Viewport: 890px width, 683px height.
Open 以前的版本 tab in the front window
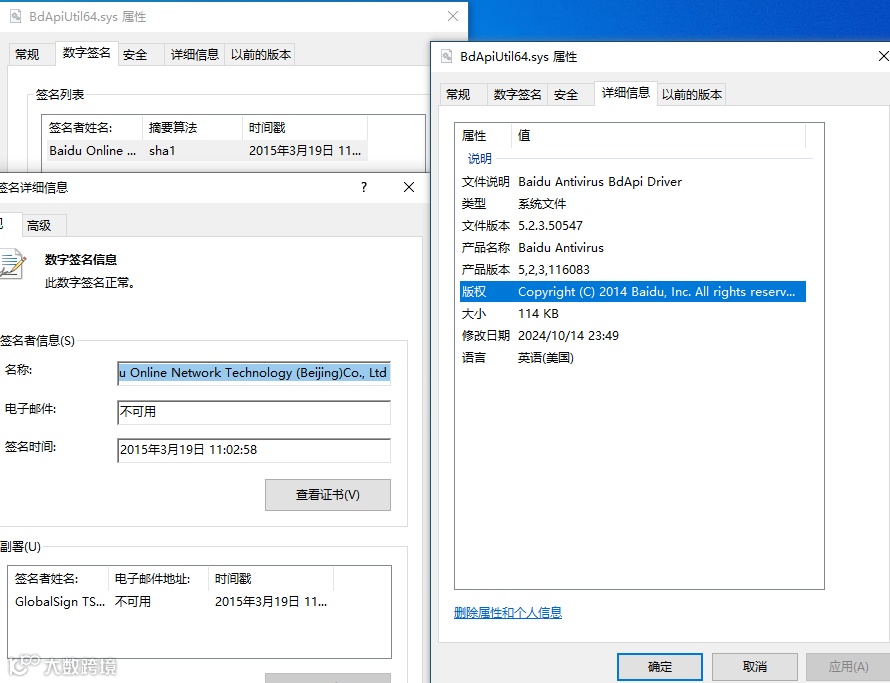tap(692, 94)
